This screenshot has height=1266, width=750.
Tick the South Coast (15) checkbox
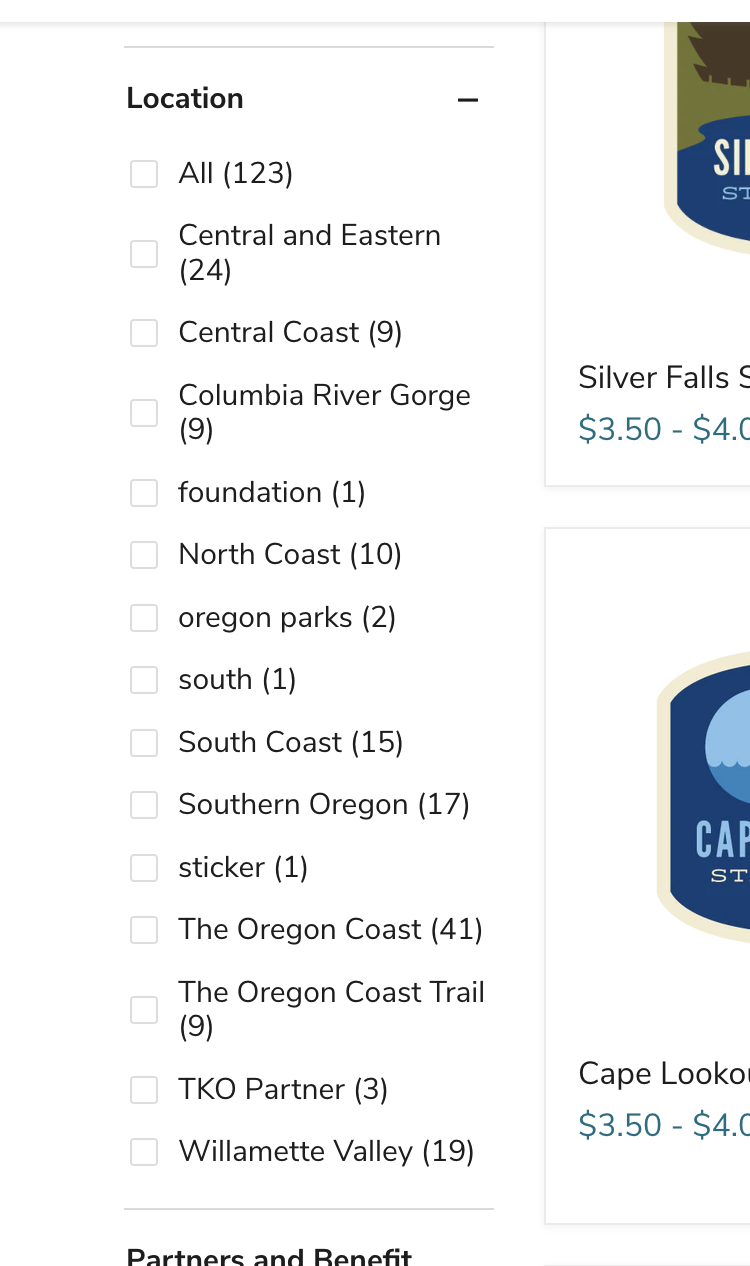pyautogui.click(x=144, y=743)
